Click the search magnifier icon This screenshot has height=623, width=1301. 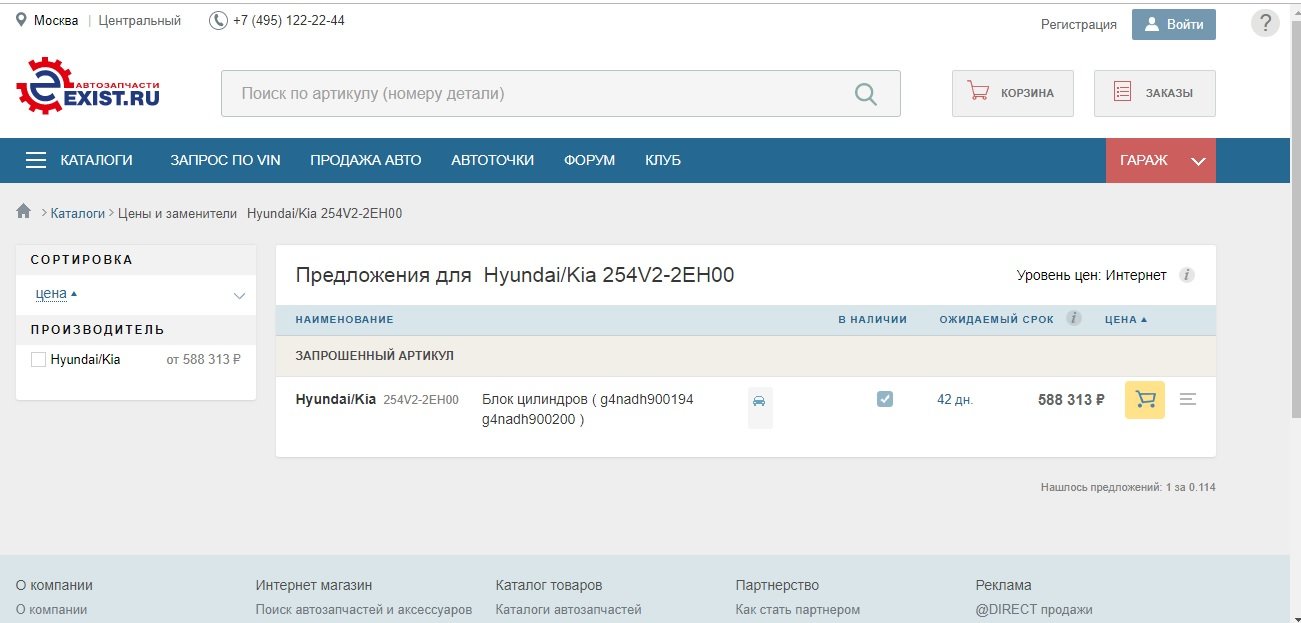coord(865,94)
